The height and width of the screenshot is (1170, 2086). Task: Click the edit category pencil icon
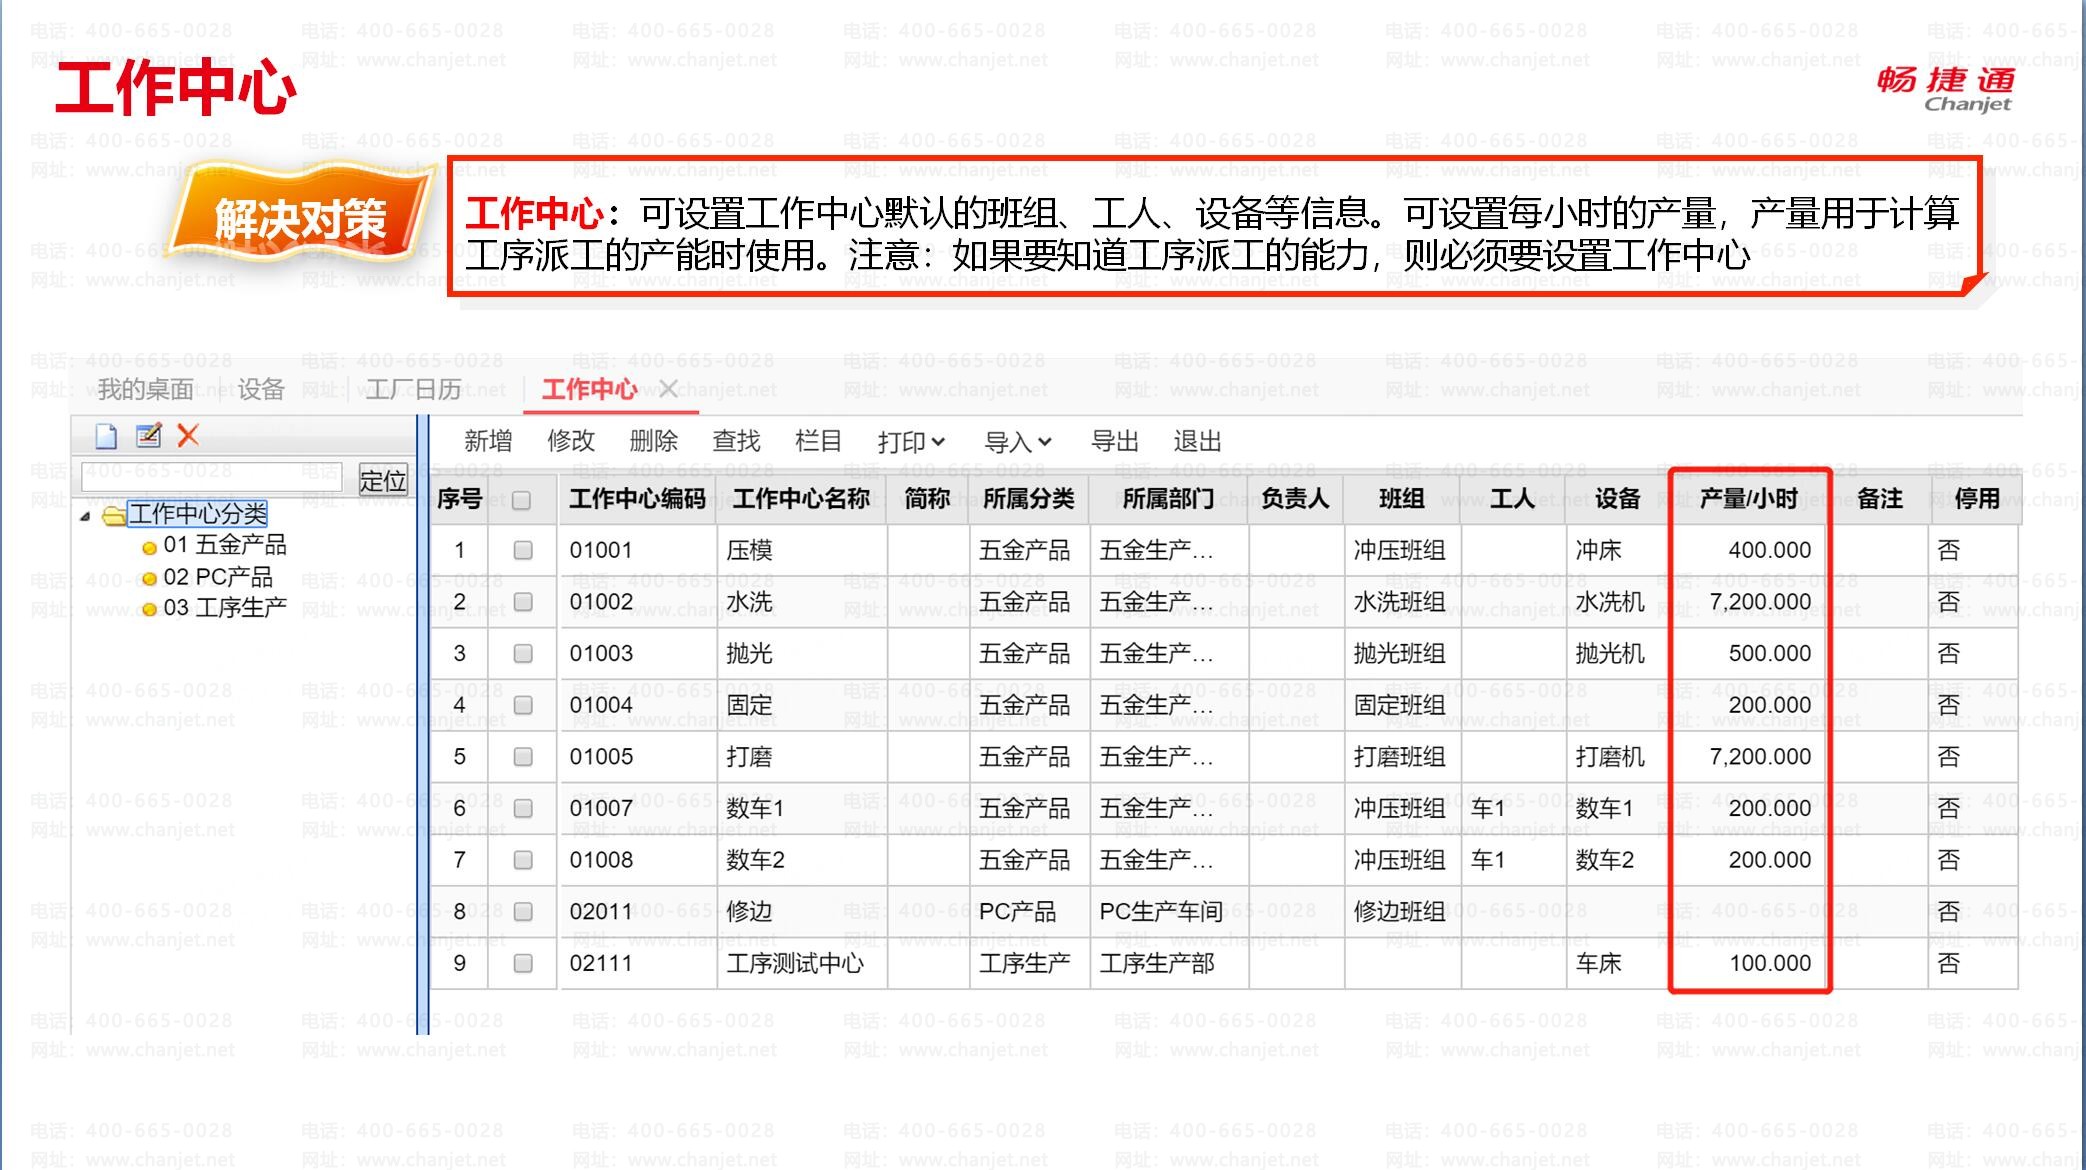[x=148, y=435]
